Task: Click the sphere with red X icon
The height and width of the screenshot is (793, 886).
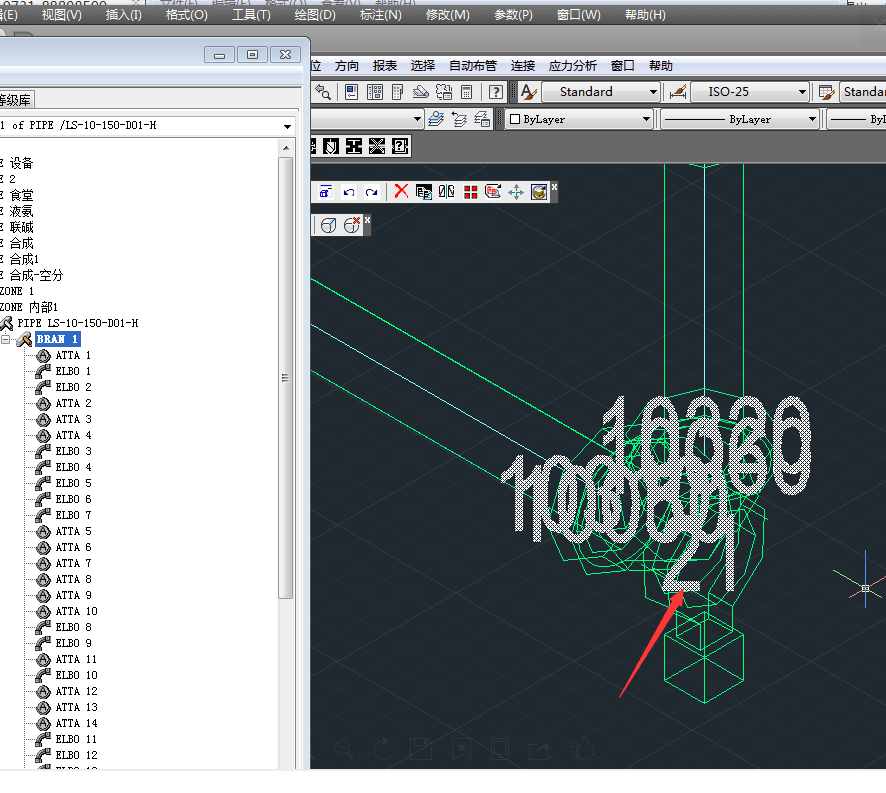Action: tap(351, 225)
